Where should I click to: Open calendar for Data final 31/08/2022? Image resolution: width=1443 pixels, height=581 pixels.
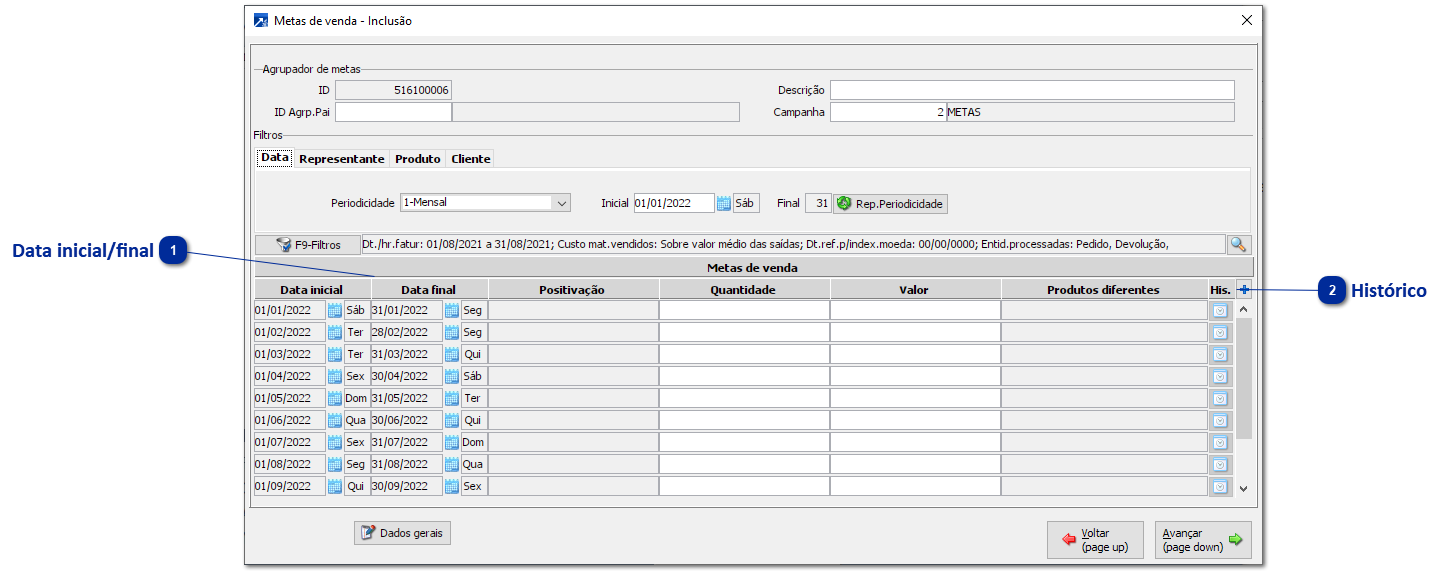(x=452, y=464)
